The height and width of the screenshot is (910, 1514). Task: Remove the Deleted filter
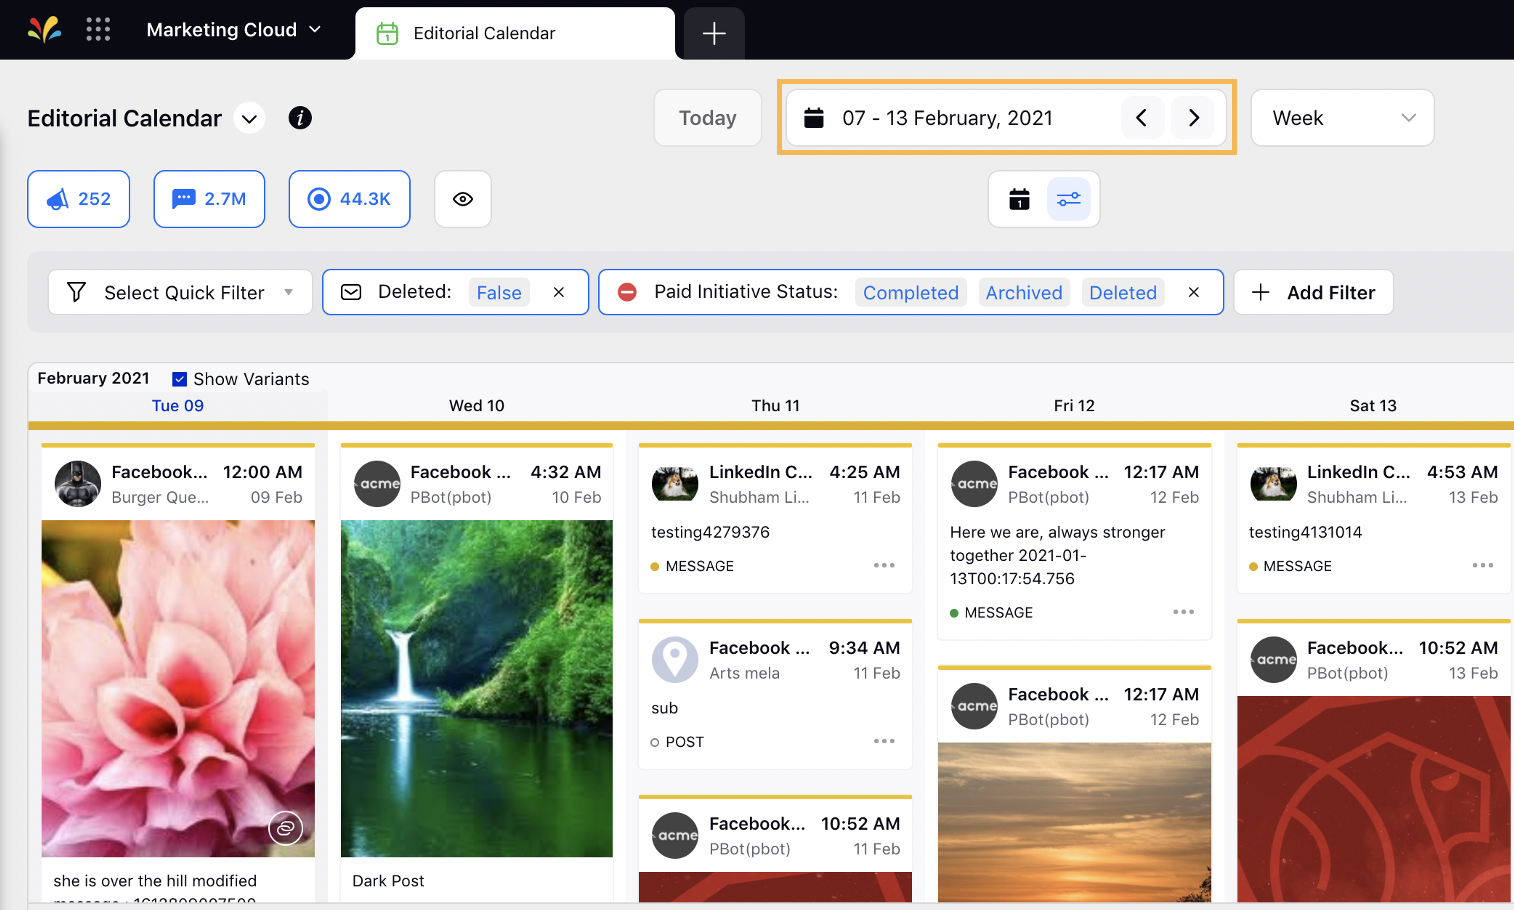(x=559, y=292)
